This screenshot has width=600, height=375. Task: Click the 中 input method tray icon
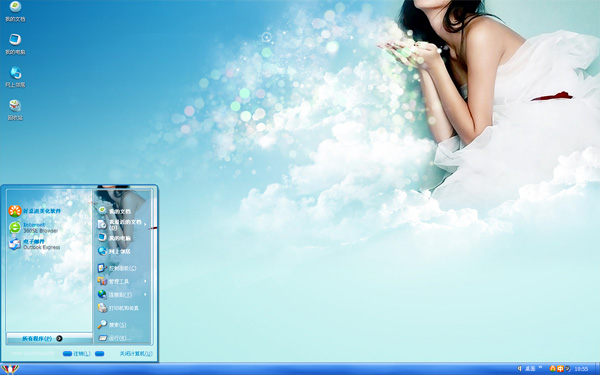[x=560, y=368]
